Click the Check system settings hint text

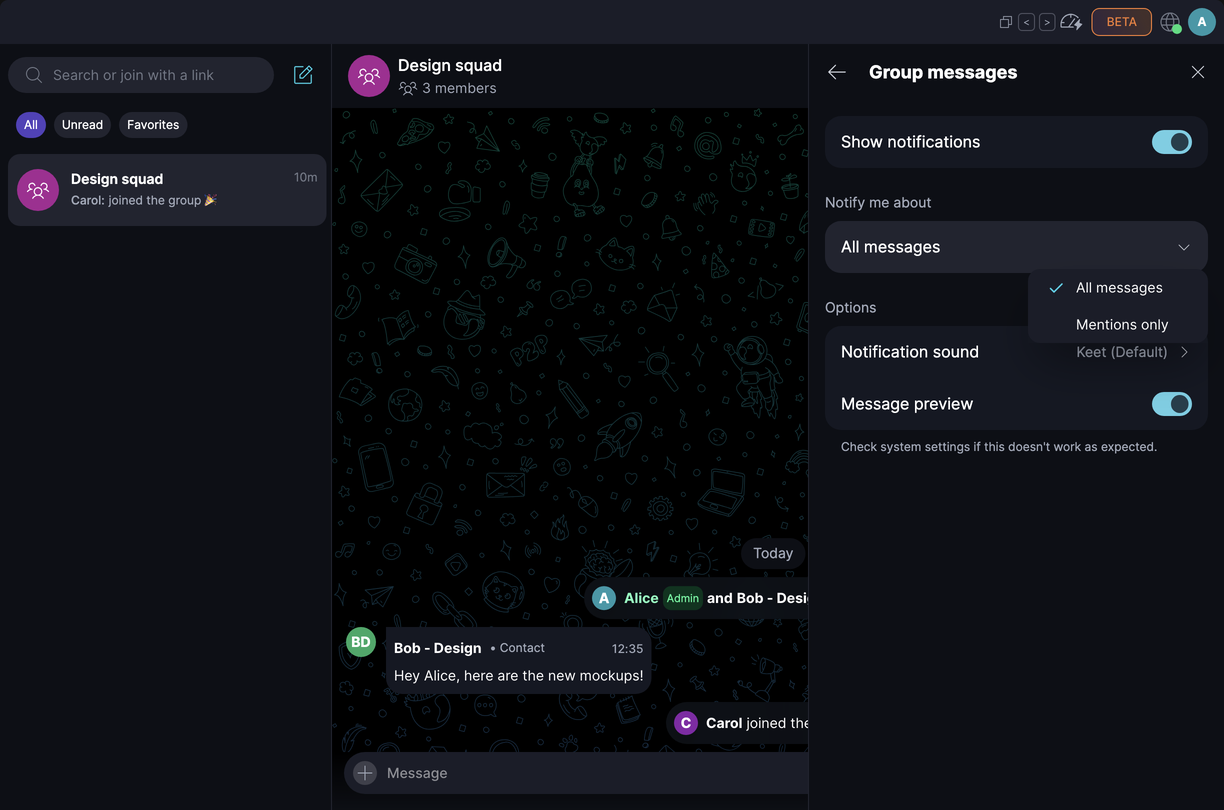point(999,447)
